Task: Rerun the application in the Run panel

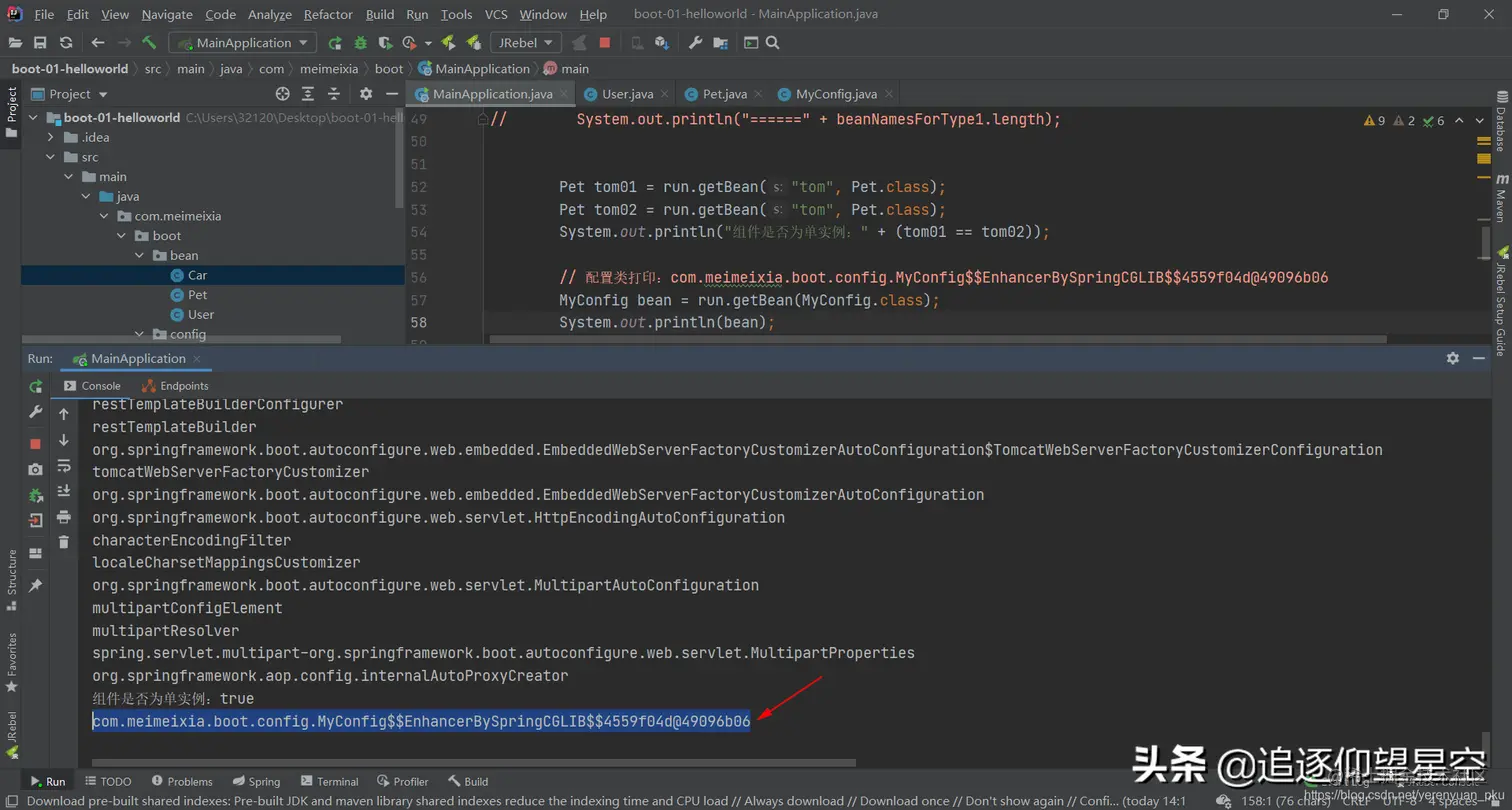Action: tap(36, 386)
